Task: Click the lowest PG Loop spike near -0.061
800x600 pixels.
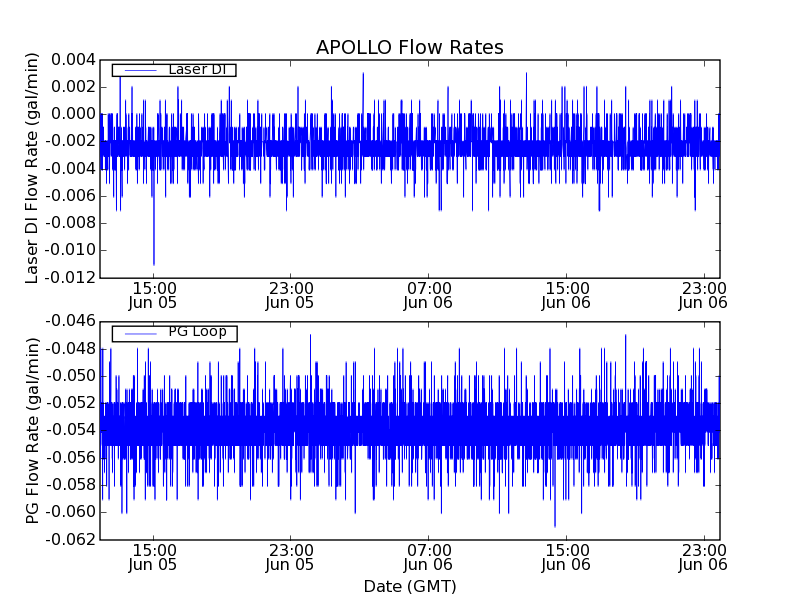Action: tap(555, 525)
